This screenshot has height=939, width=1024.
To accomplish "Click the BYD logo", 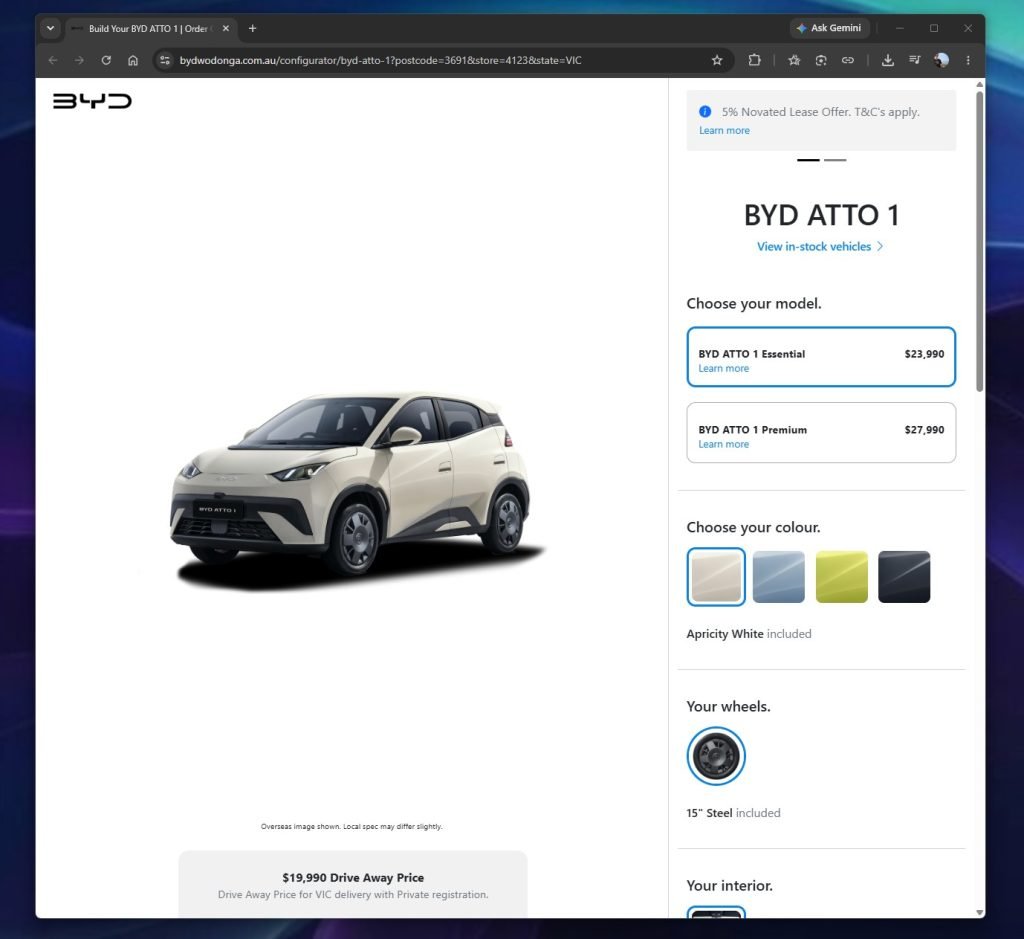I will [92, 101].
